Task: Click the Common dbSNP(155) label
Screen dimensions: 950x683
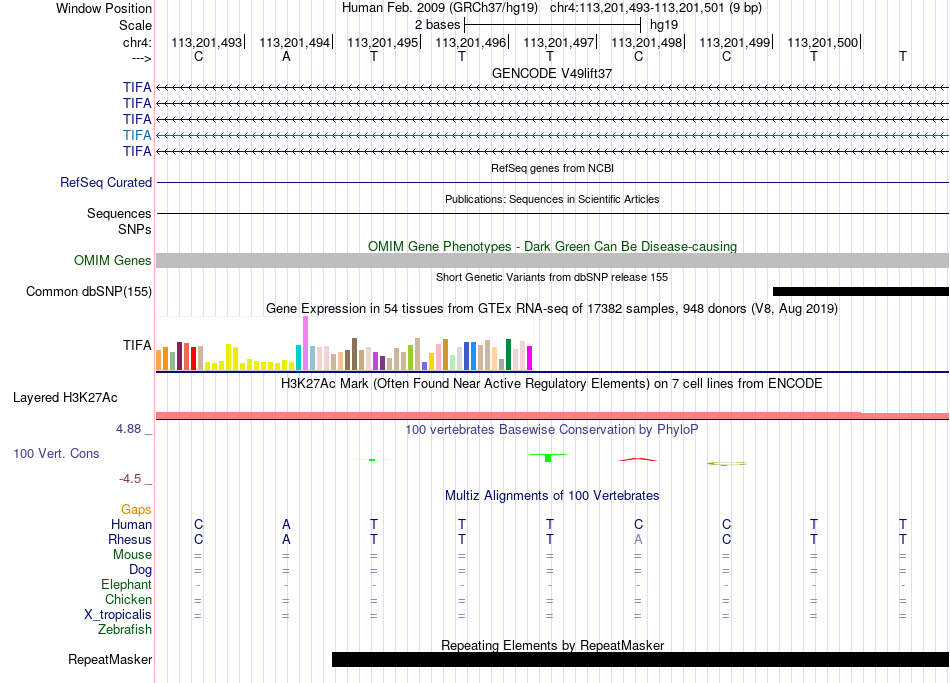Action: coord(89,292)
